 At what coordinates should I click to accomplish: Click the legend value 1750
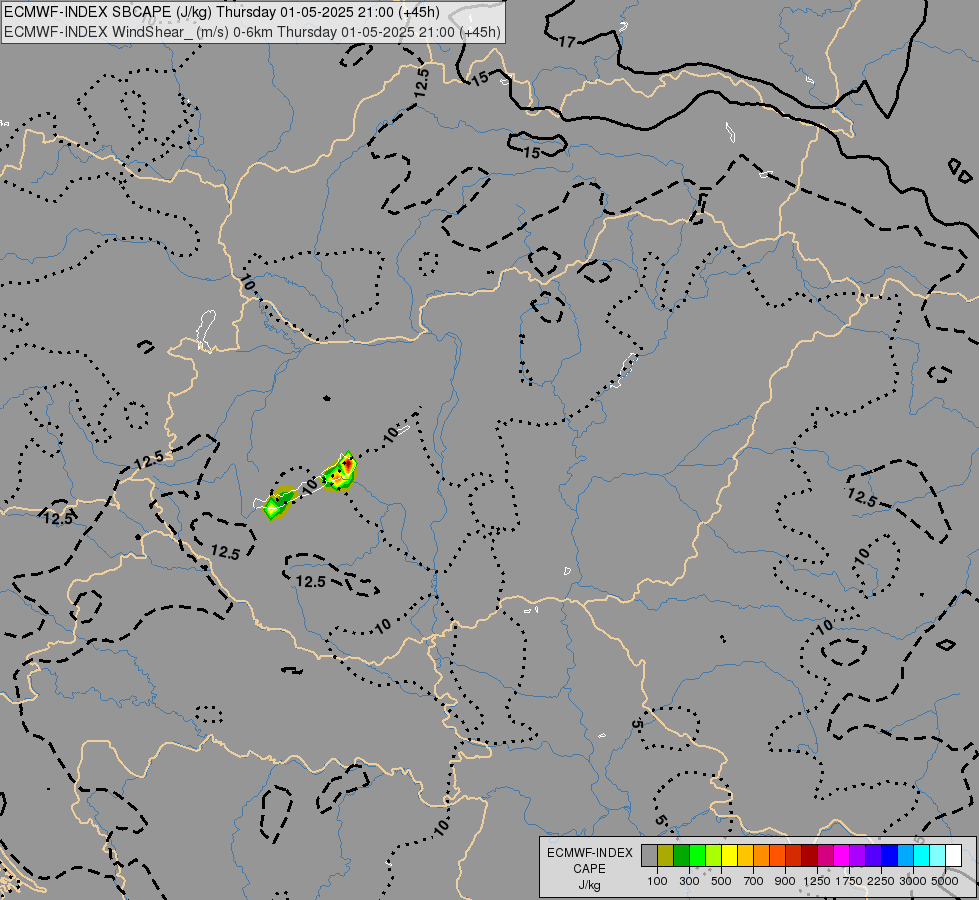[849, 881]
